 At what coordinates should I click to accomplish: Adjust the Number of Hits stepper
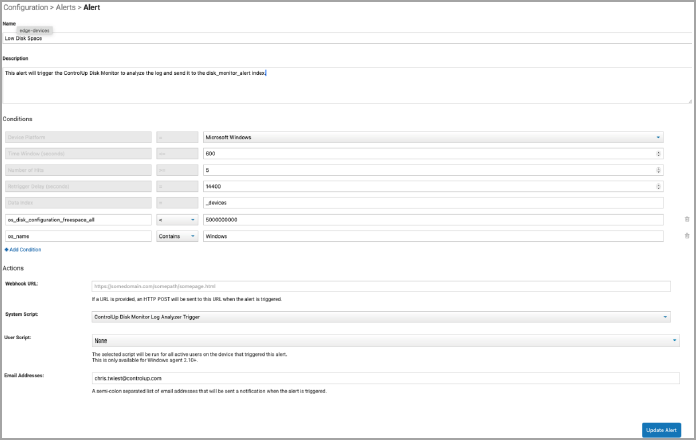pos(658,170)
